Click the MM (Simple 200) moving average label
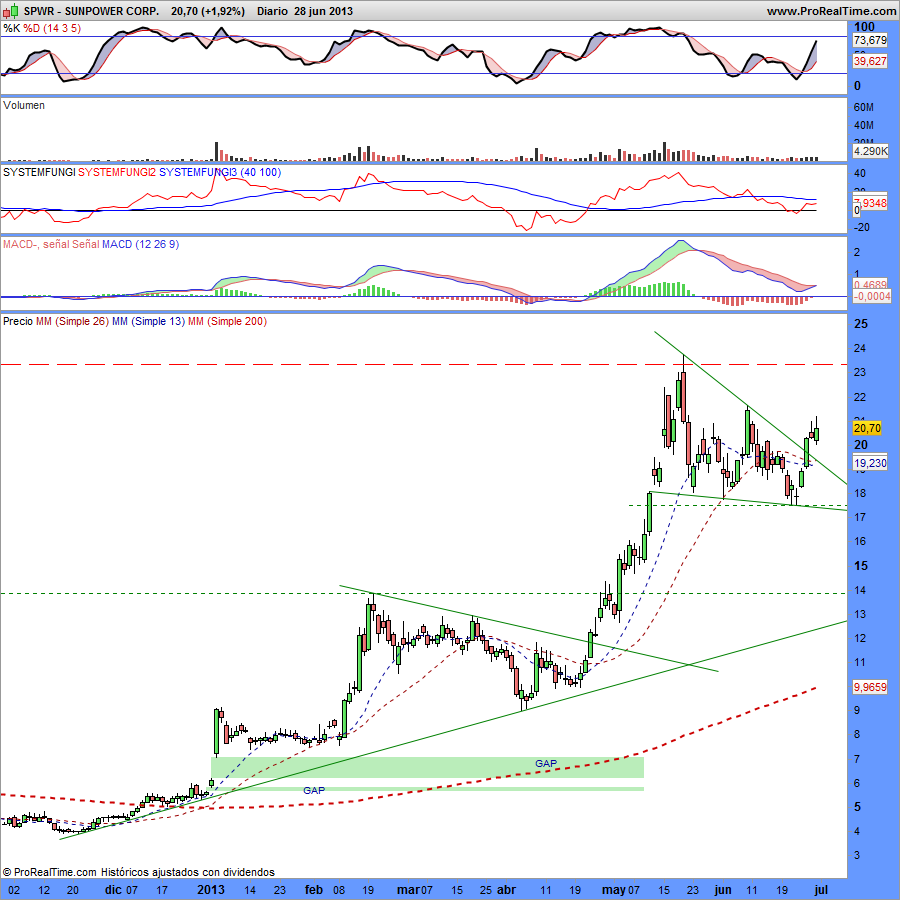900x900 pixels. [x=227, y=321]
